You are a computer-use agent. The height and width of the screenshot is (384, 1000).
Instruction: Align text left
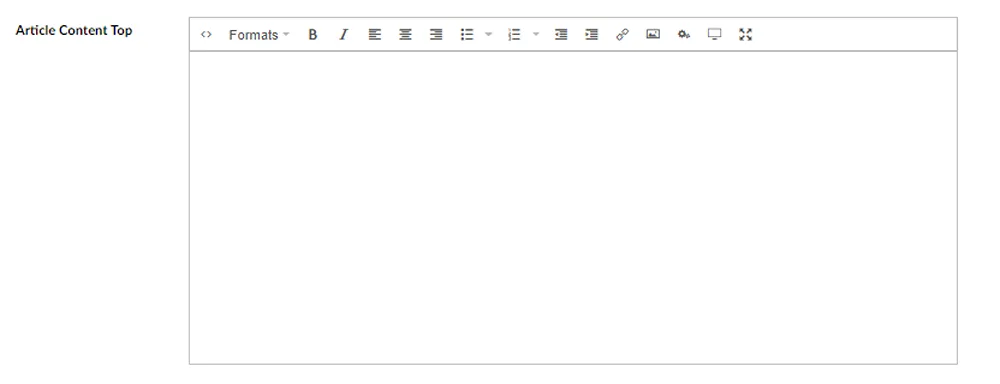374,34
